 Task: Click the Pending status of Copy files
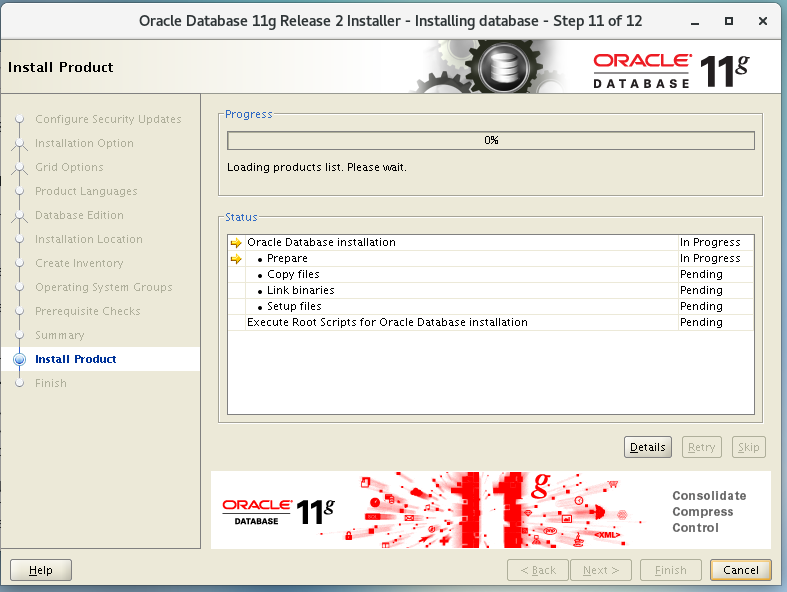click(701, 275)
